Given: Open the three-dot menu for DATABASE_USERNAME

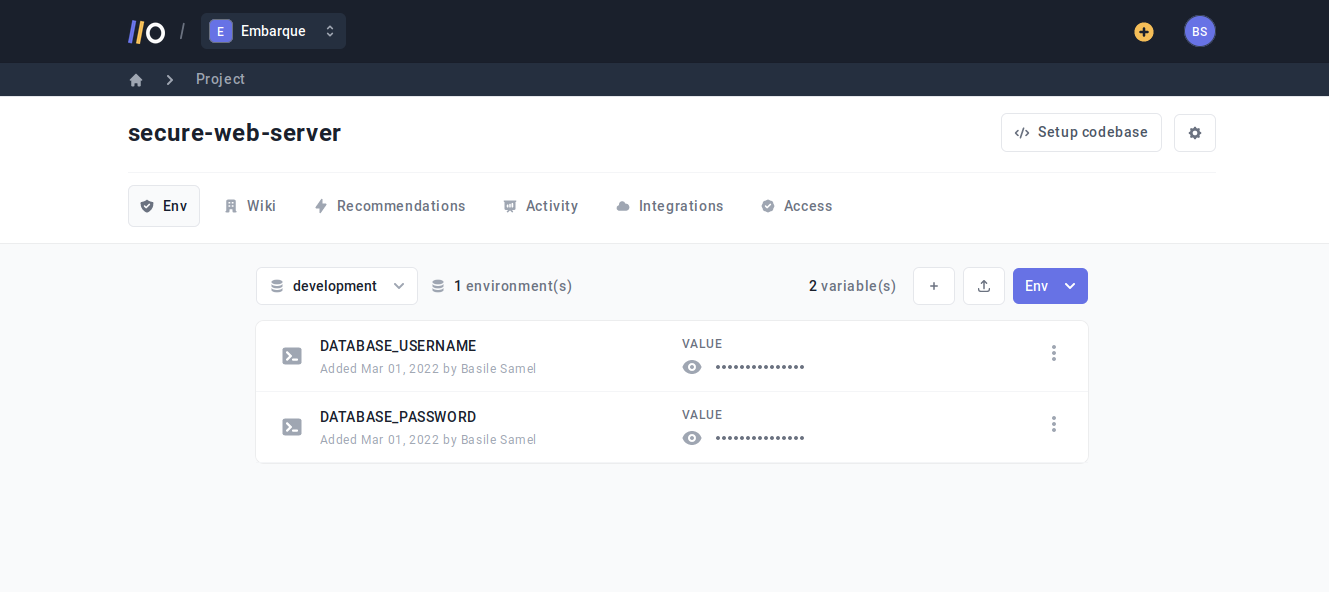Looking at the screenshot, I should click(1053, 353).
